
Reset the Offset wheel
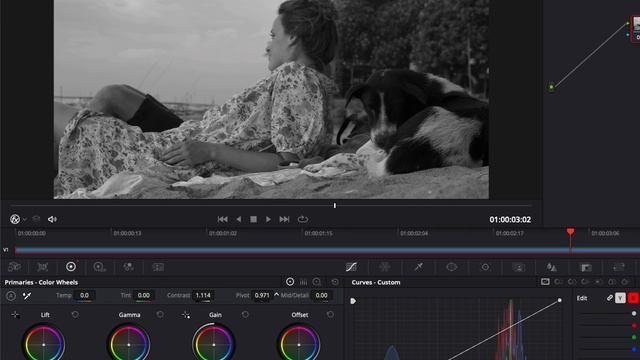pyautogui.click(x=330, y=315)
